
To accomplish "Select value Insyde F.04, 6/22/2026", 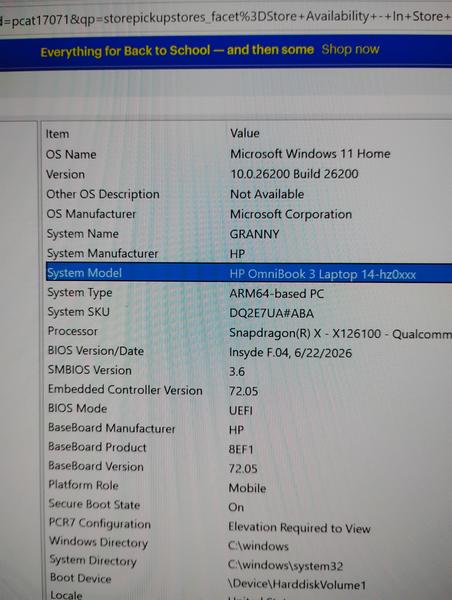I will point(290,352).
